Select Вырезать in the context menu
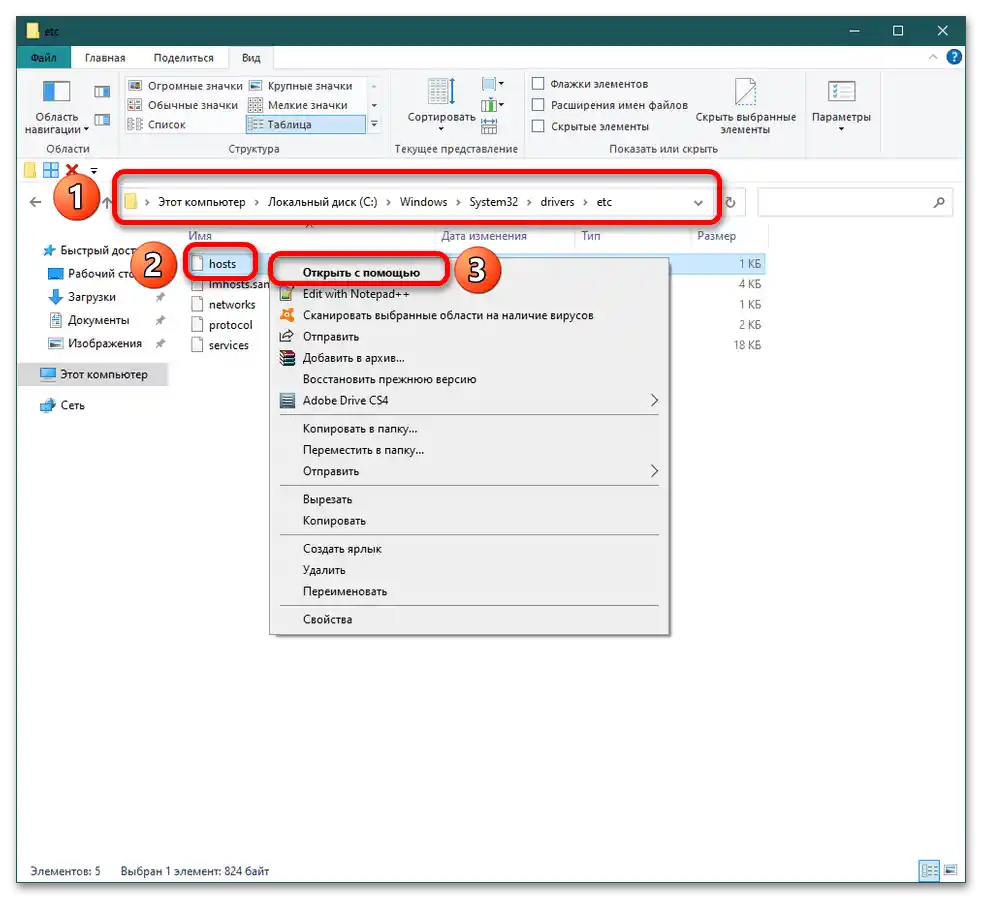The width and height of the screenshot is (982, 899). pyautogui.click(x=327, y=499)
